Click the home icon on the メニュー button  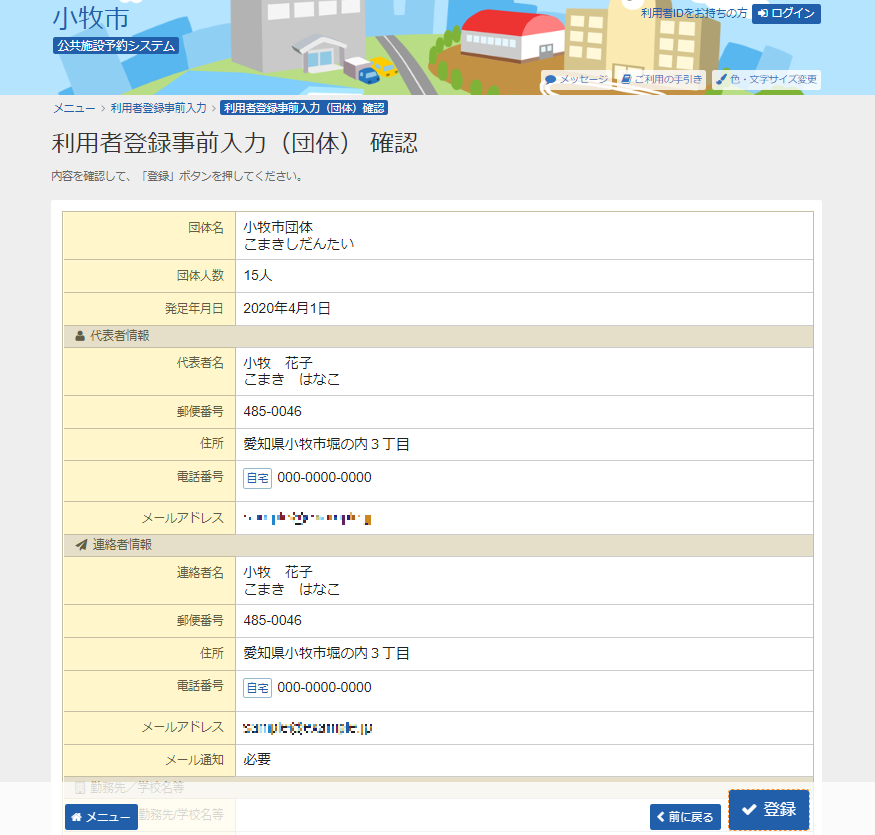[x=77, y=817]
